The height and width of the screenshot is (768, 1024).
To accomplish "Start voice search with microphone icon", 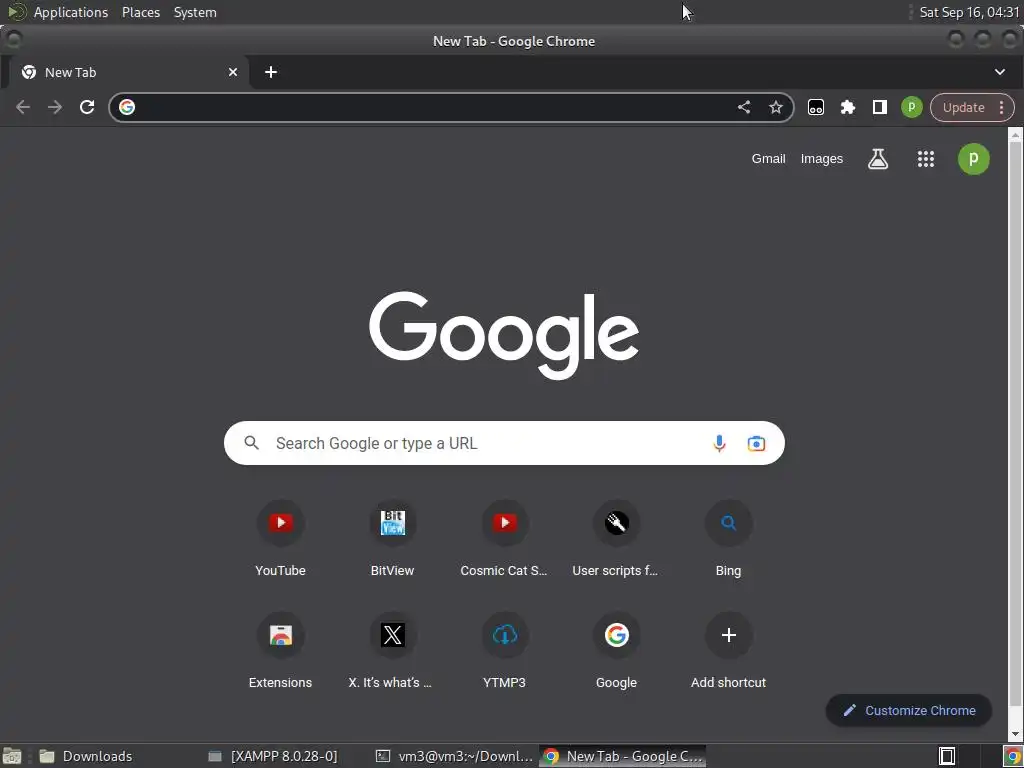I will [719, 443].
